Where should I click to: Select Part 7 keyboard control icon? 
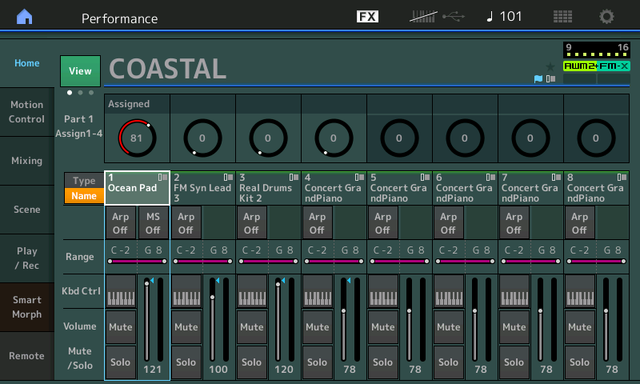click(514, 291)
